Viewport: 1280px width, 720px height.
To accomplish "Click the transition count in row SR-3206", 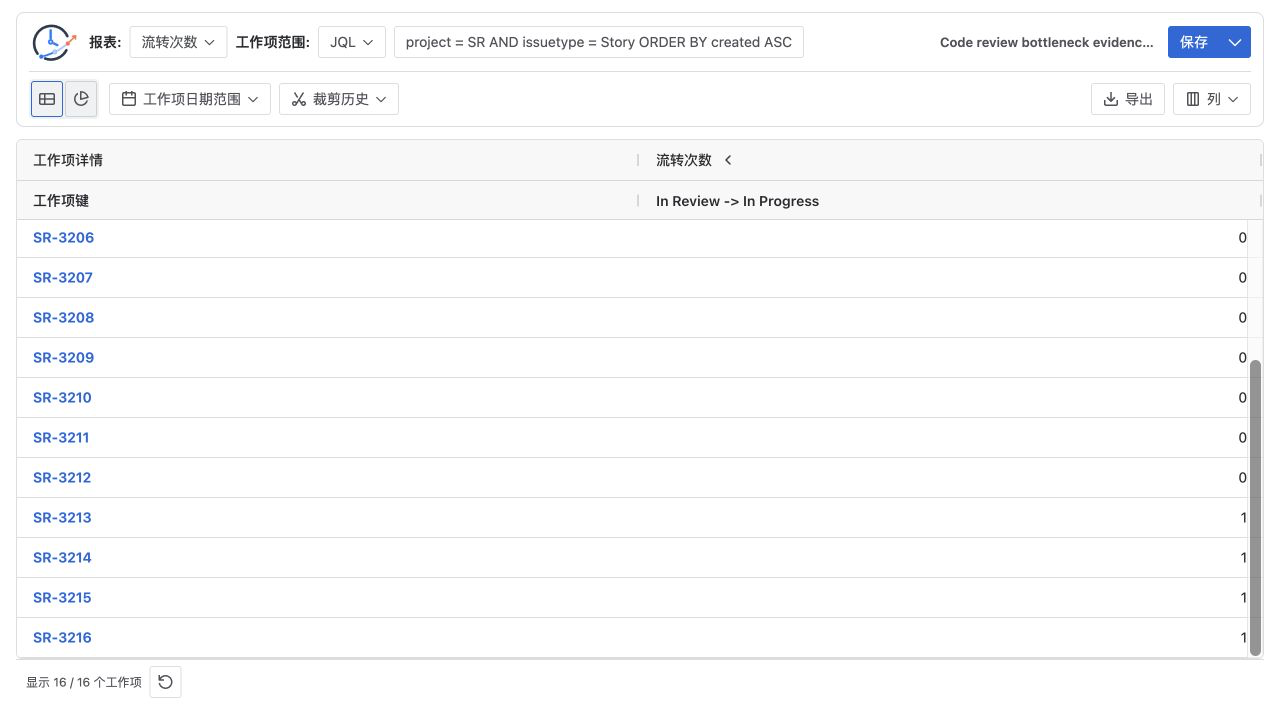I will point(1243,238).
